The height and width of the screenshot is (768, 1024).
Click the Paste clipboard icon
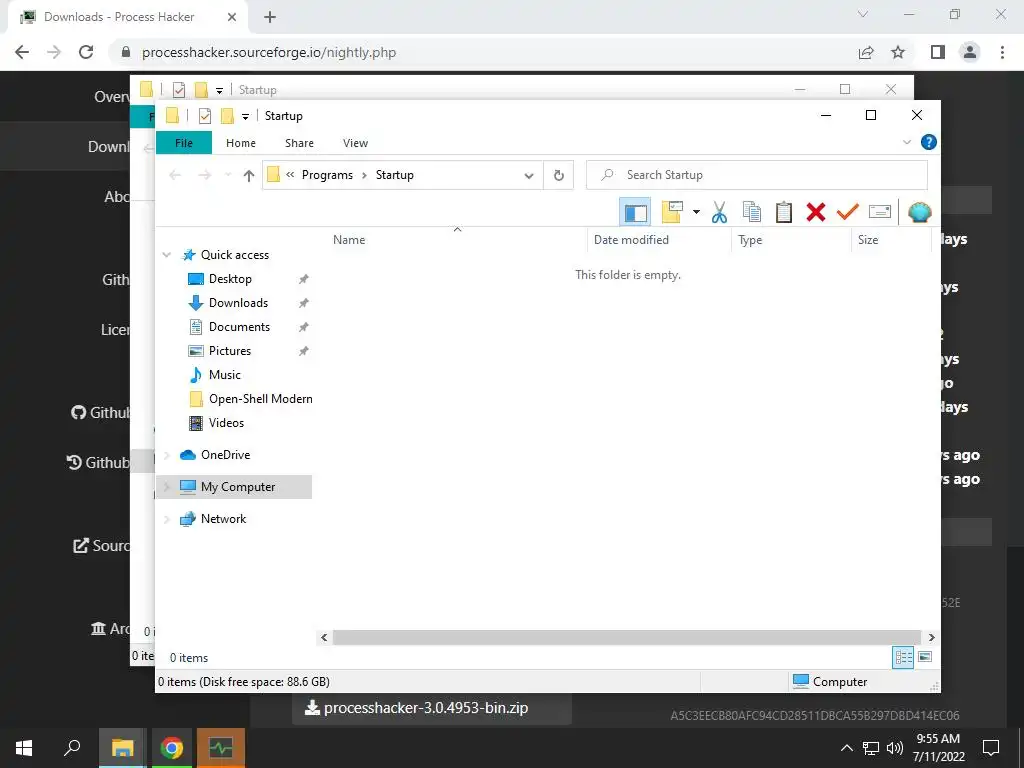click(x=784, y=212)
